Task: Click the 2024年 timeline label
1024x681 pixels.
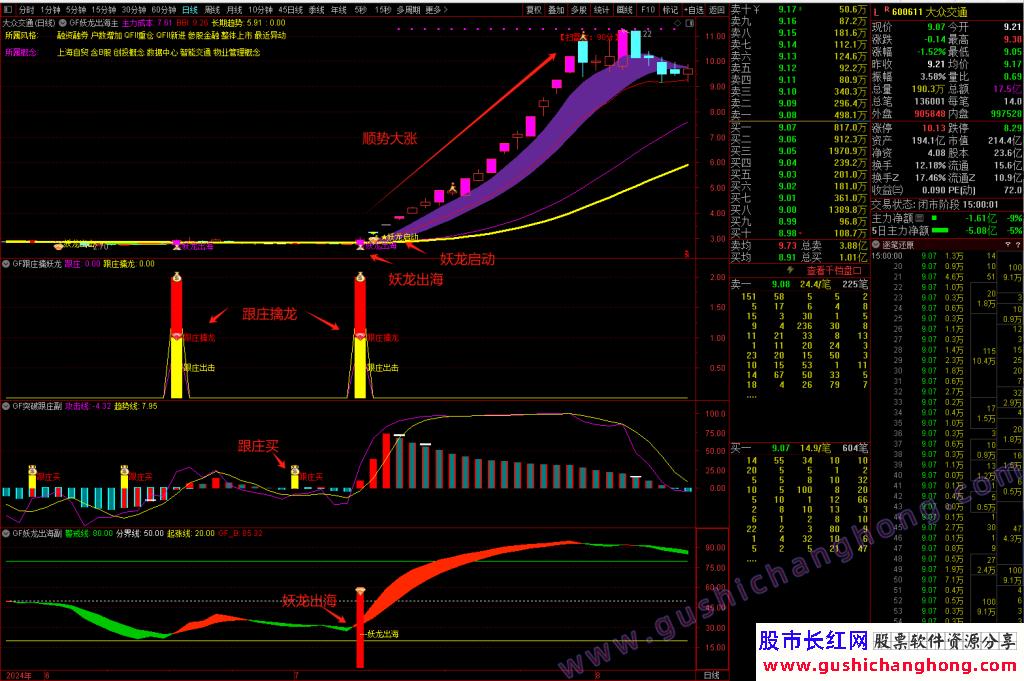Action: [x=18, y=675]
